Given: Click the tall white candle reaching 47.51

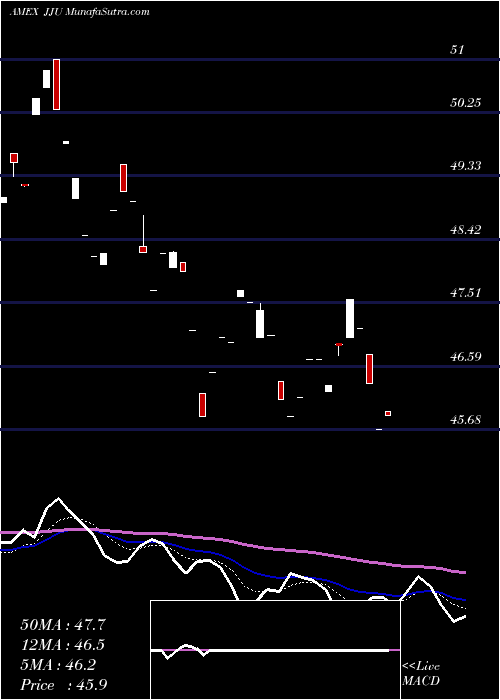Looking at the screenshot, I should click(350, 318).
